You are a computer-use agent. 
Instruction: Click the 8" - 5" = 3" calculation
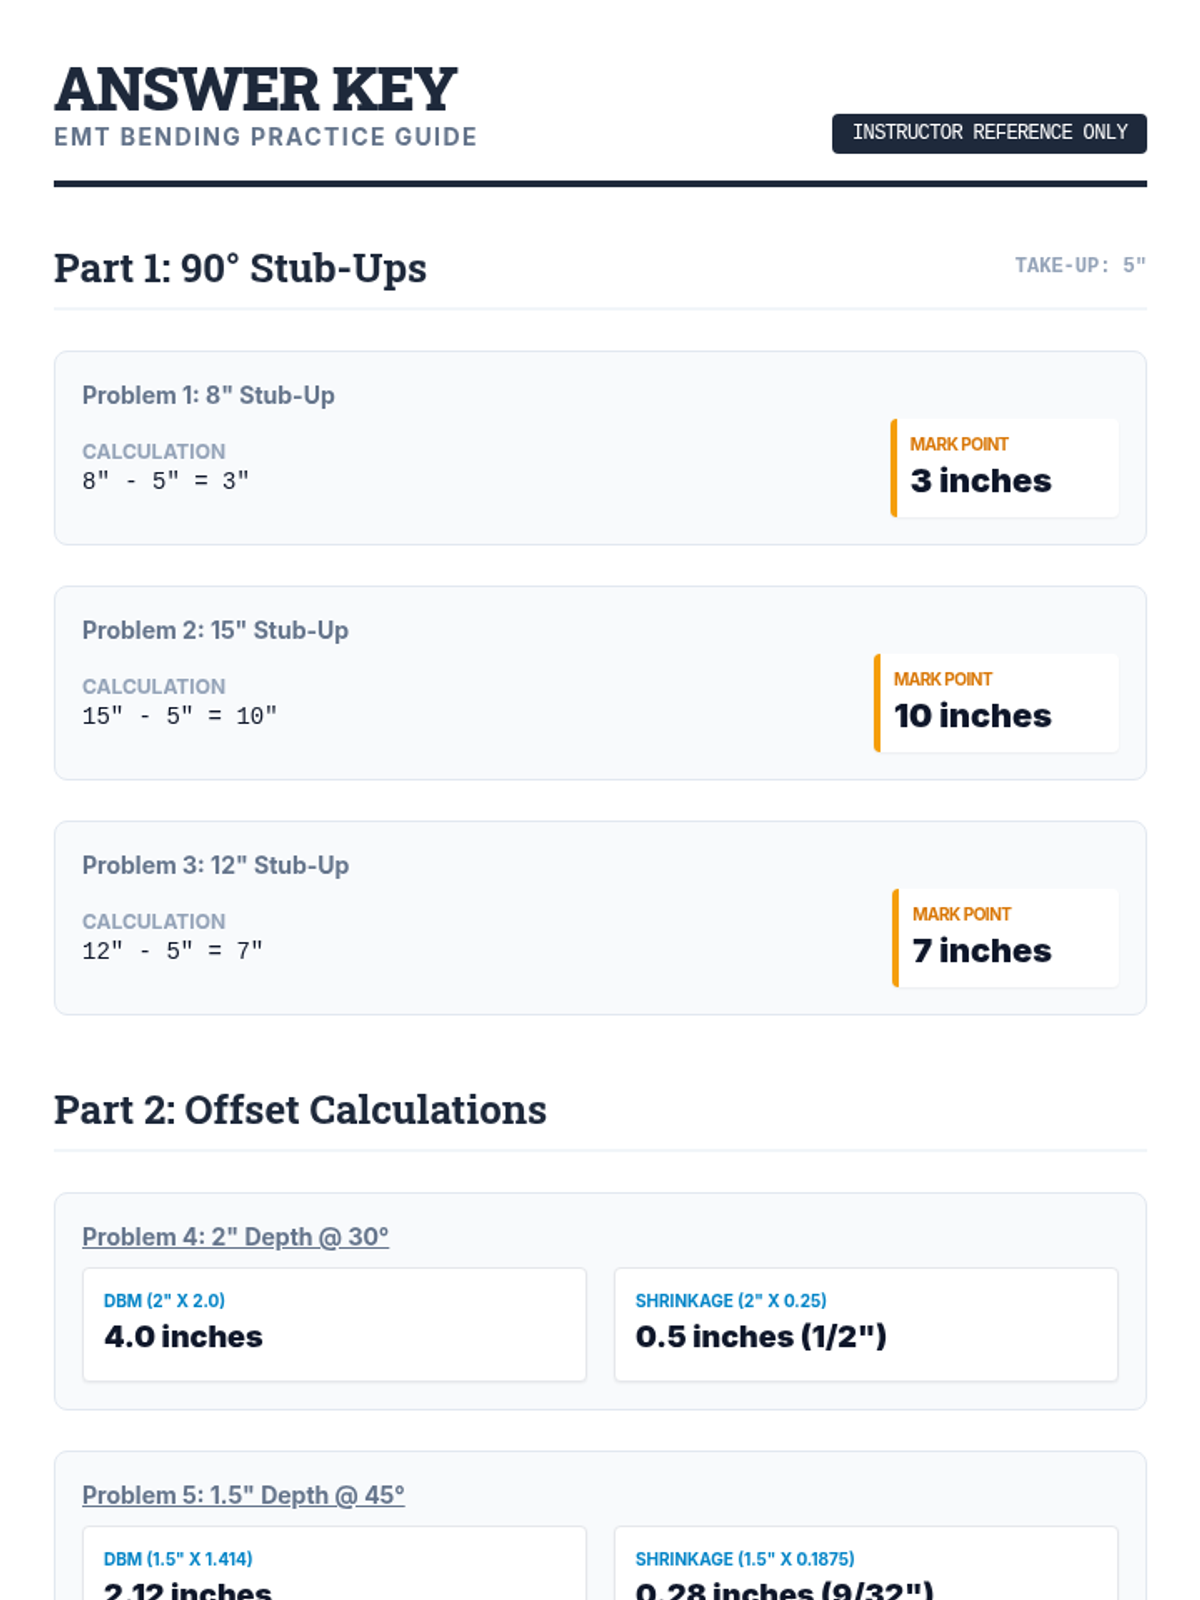click(x=165, y=481)
